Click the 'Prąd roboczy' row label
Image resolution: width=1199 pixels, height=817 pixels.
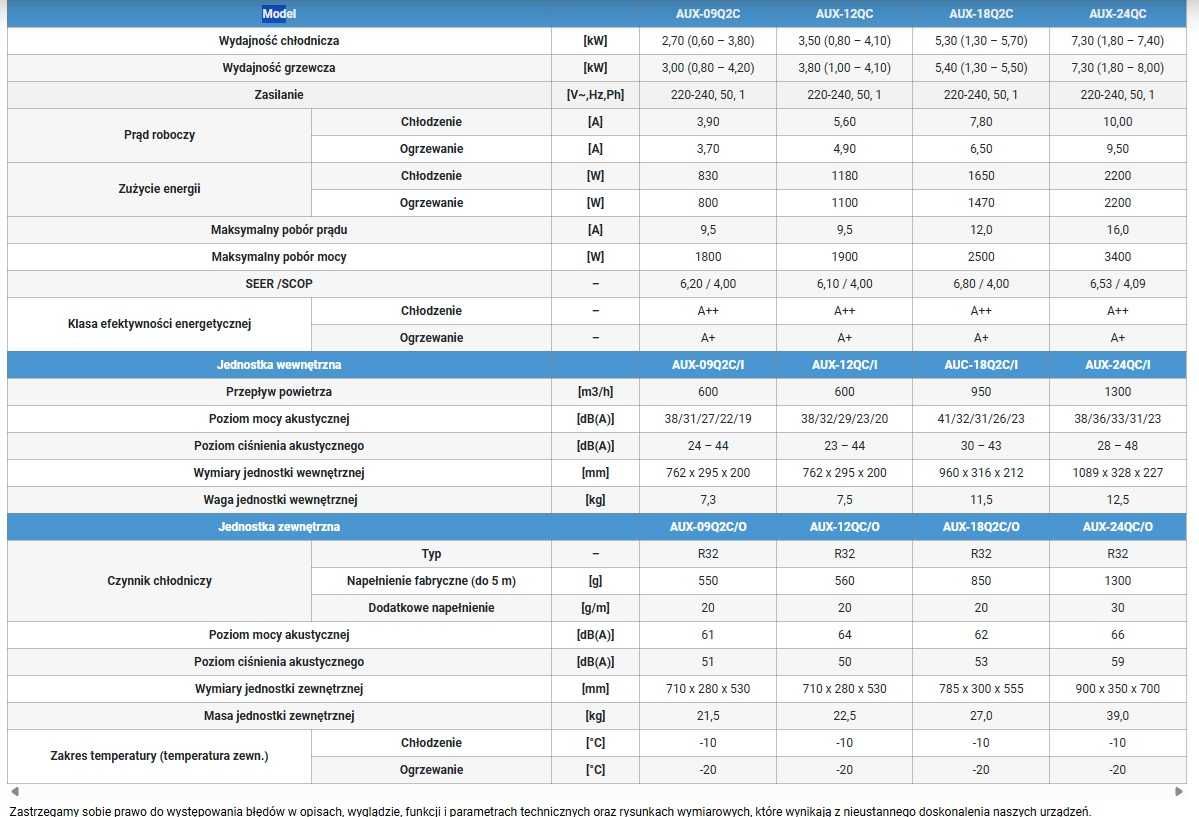click(x=159, y=135)
